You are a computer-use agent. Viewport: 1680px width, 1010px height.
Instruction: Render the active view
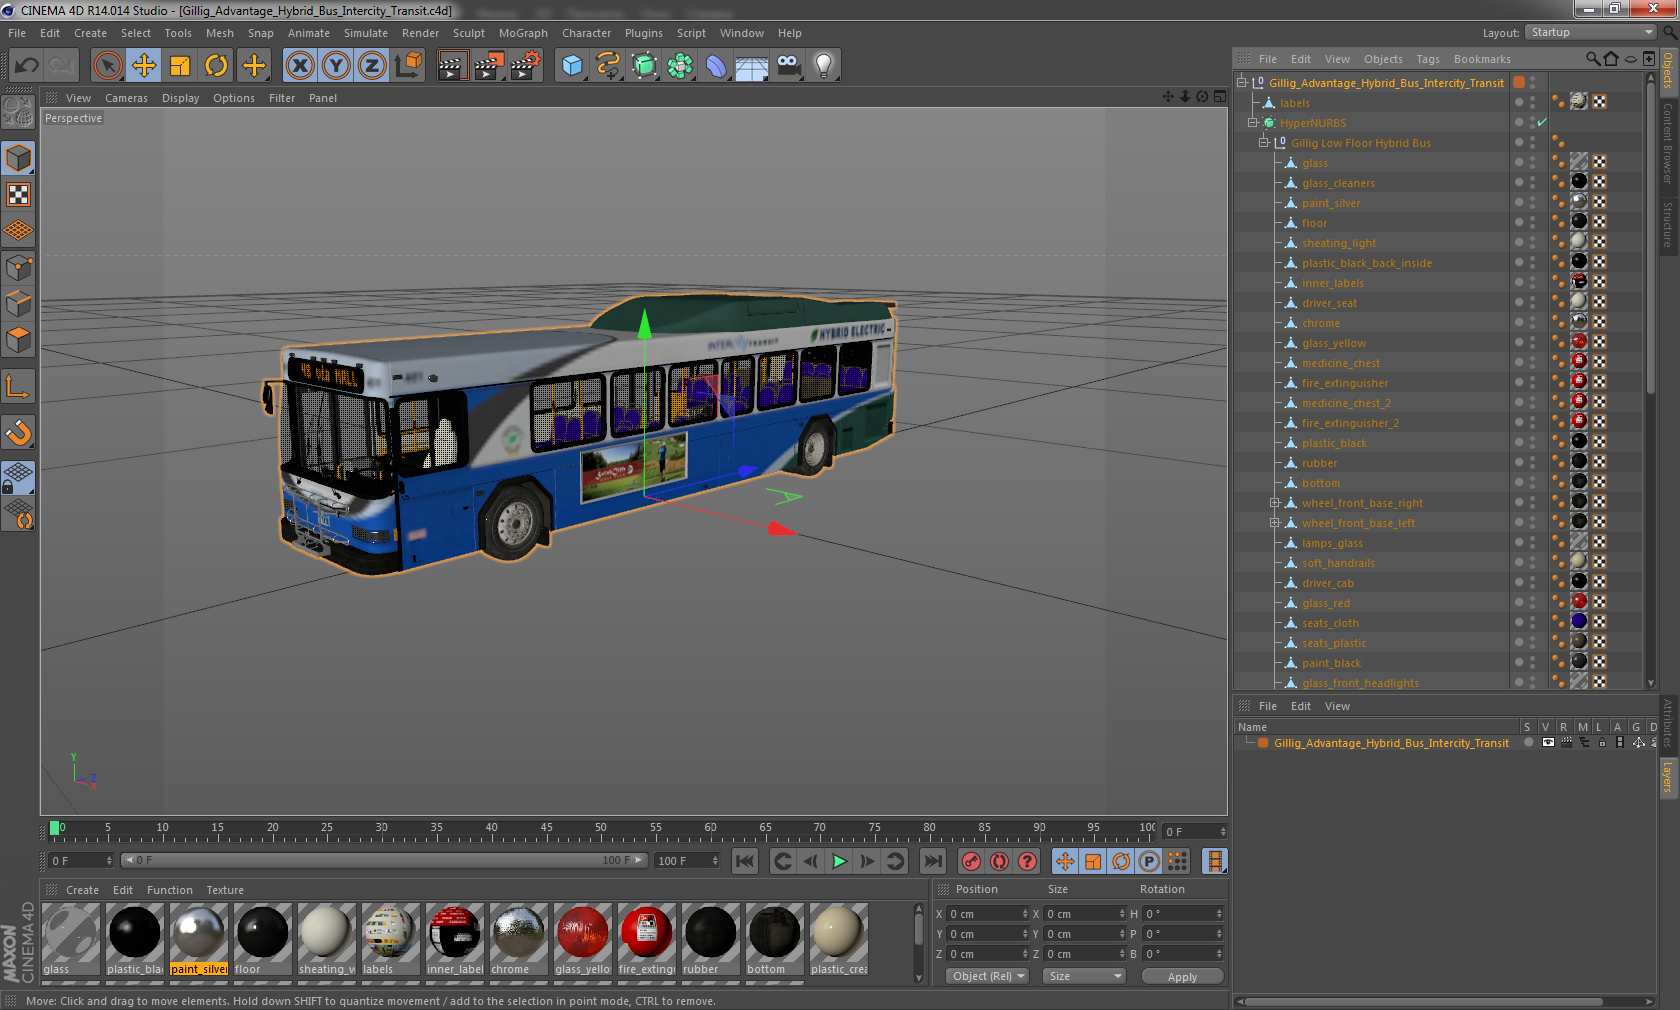tap(452, 66)
